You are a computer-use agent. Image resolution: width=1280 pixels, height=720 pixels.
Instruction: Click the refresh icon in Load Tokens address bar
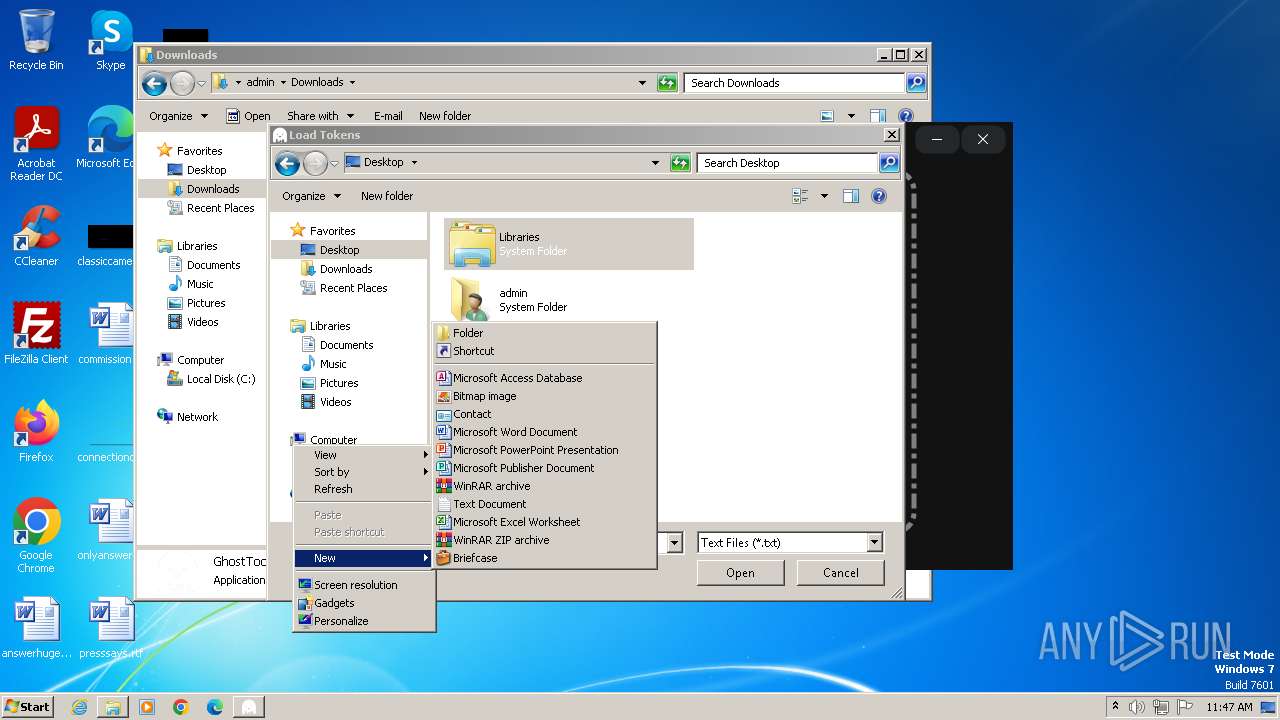pos(680,163)
